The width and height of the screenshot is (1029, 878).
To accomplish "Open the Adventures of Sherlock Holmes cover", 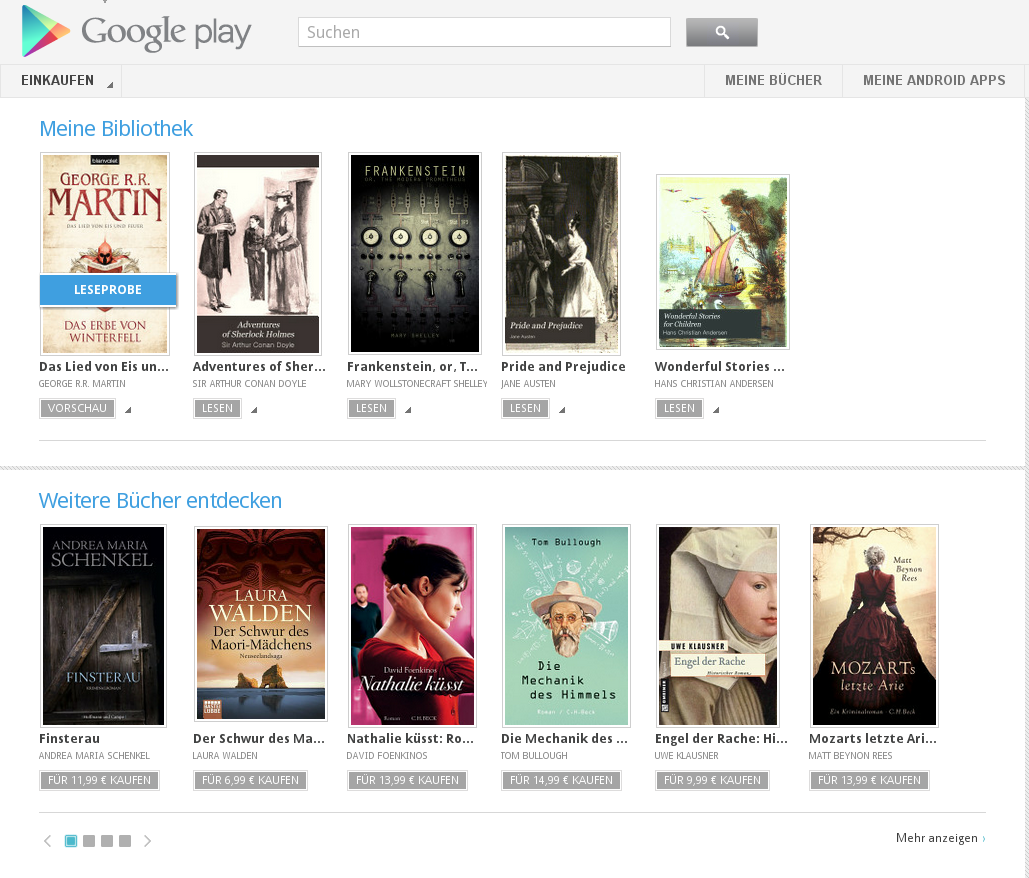I will 258,254.
